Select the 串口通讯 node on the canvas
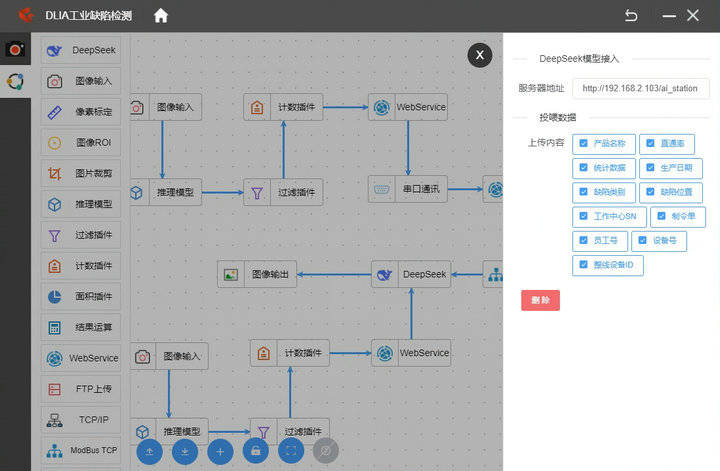 pyautogui.click(x=408, y=189)
